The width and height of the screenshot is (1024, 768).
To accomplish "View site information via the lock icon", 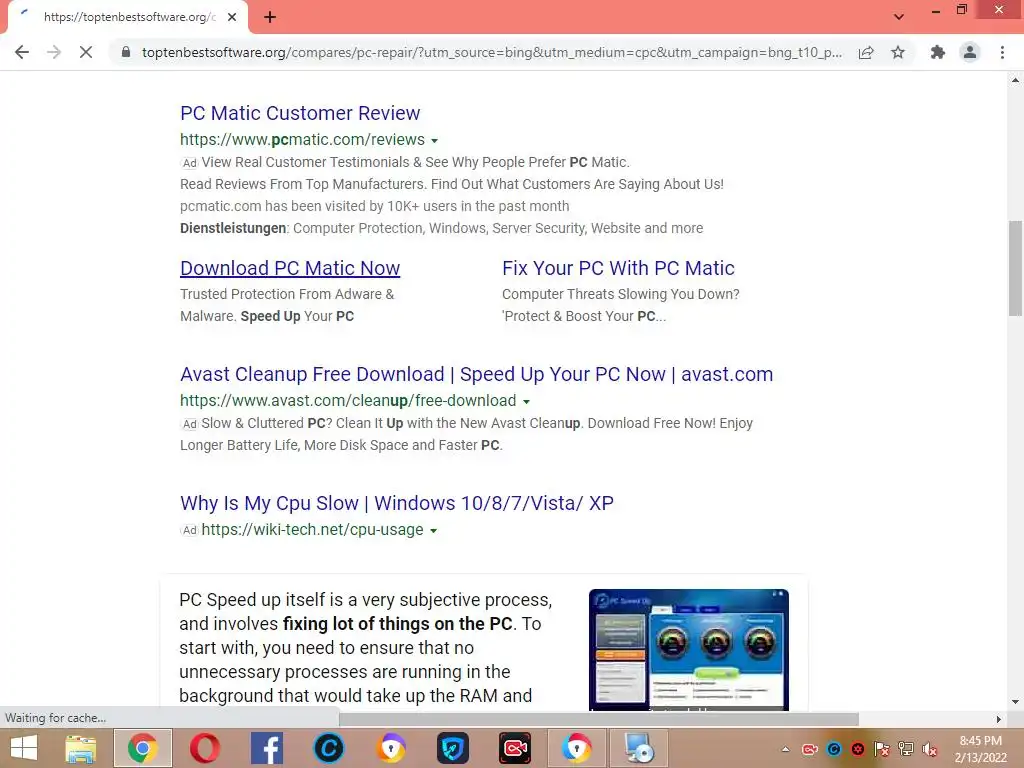I will point(126,52).
